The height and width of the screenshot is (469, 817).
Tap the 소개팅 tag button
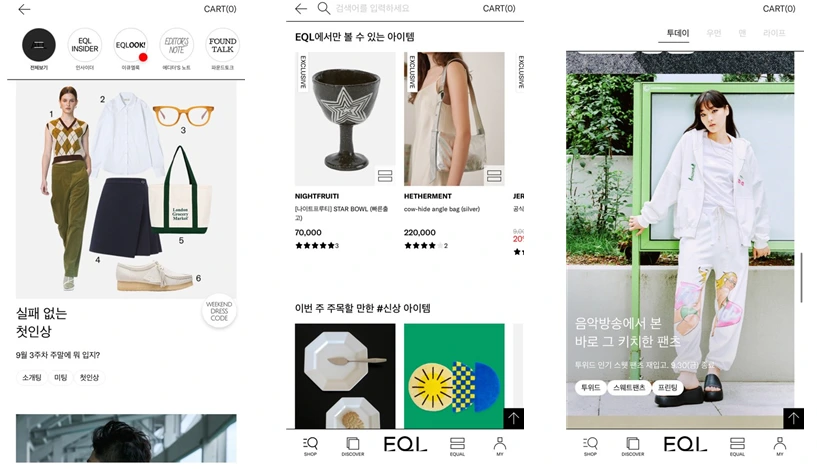[x=32, y=377]
